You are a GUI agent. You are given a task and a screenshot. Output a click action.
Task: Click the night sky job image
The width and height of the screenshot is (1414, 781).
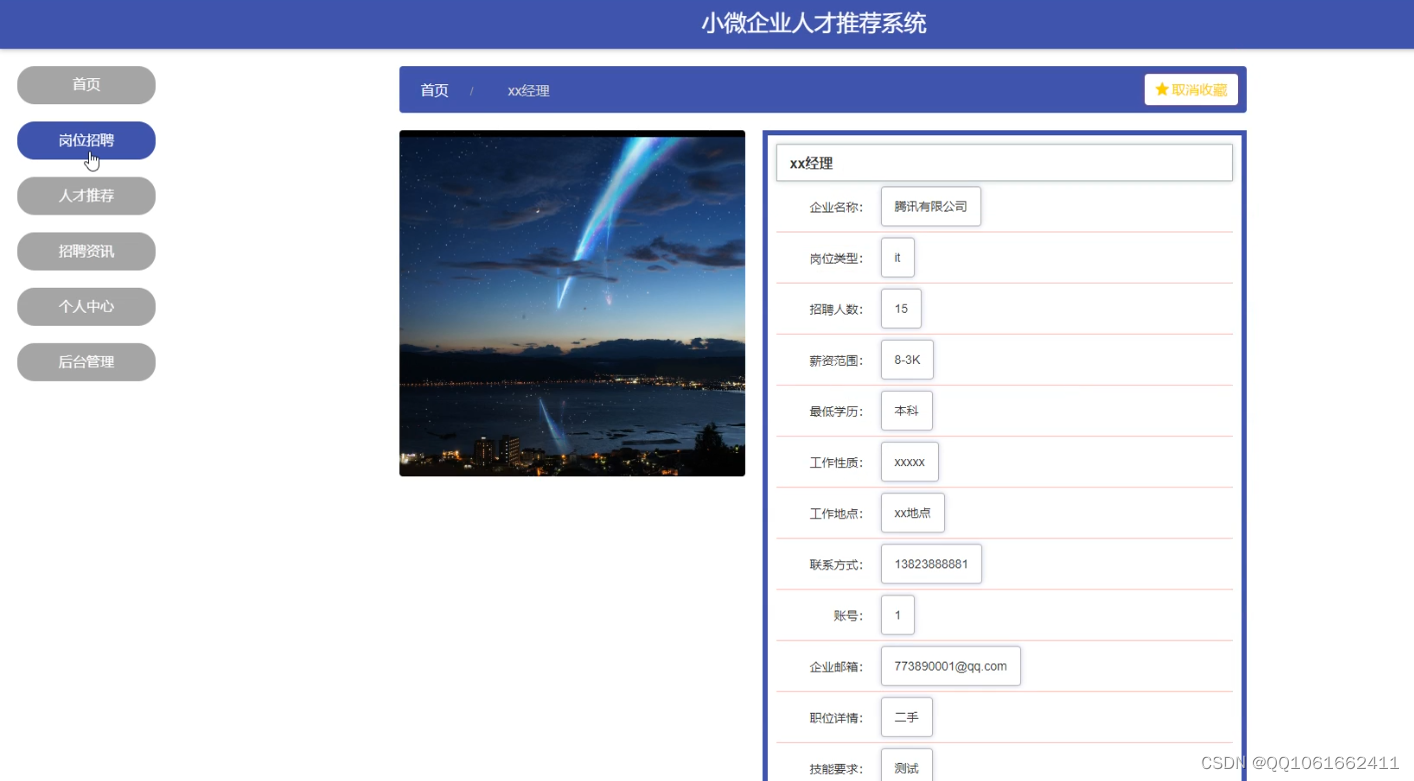(572, 303)
